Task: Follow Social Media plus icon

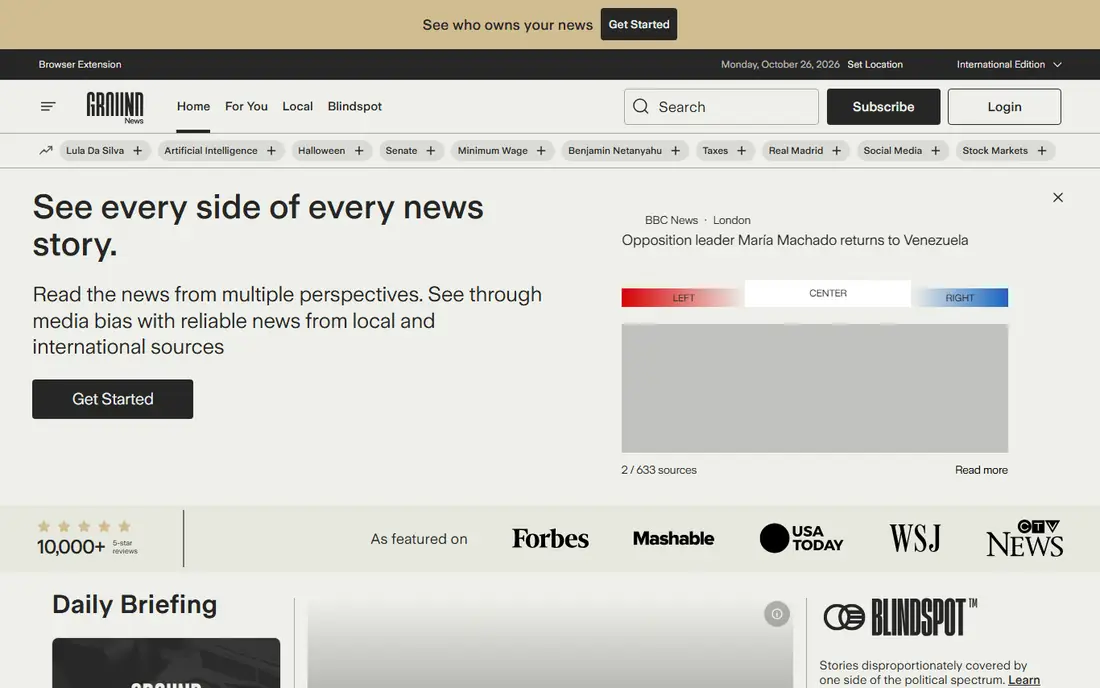Action: coord(935,151)
